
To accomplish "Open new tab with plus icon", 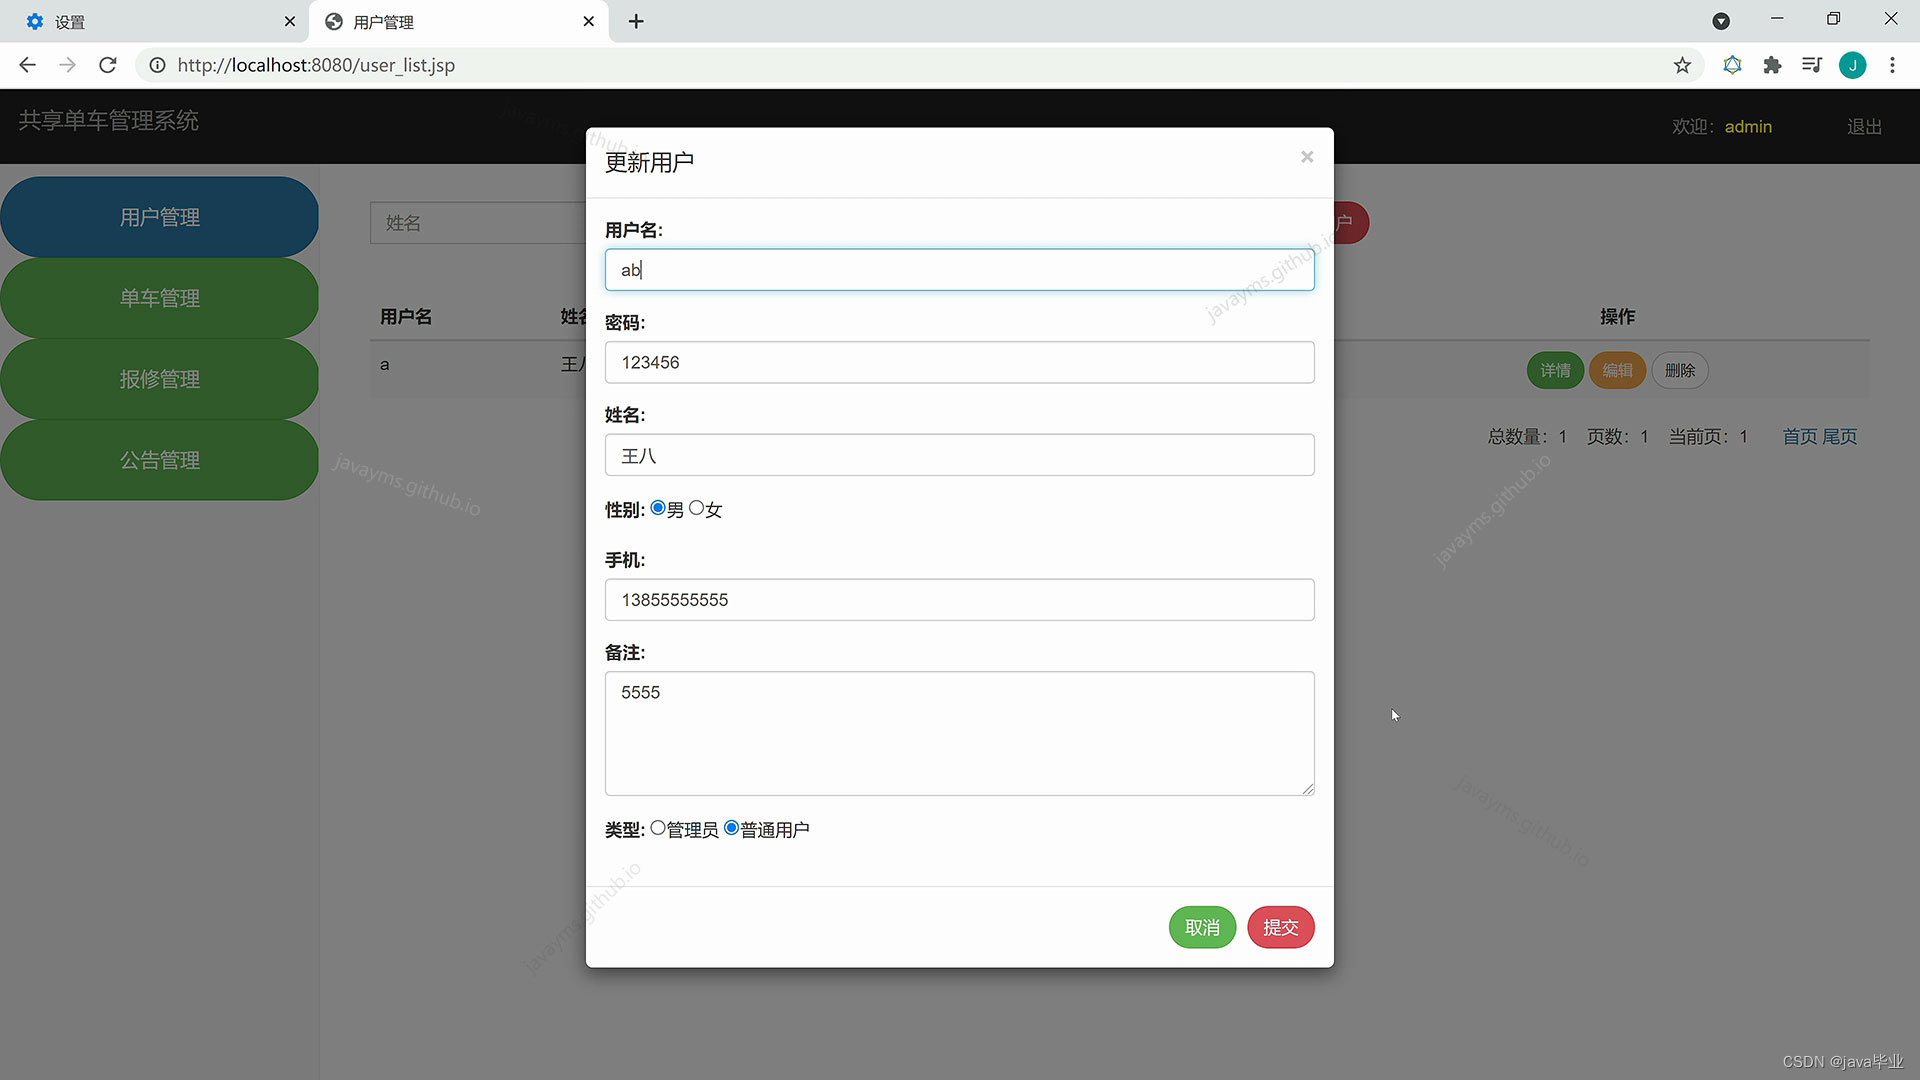I will click(636, 21).
